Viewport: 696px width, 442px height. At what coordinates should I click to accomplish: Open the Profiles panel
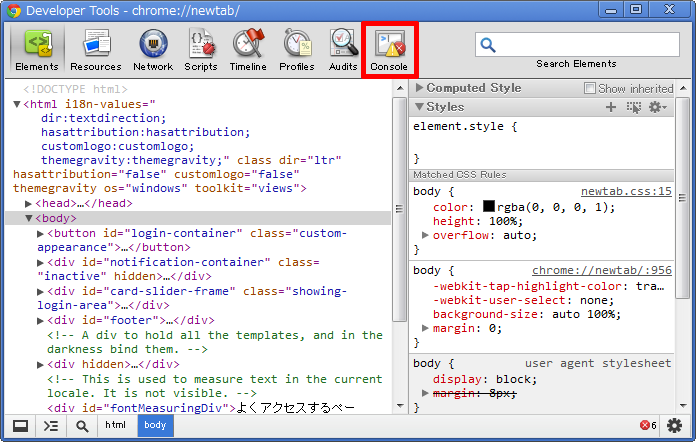[297, 50]
